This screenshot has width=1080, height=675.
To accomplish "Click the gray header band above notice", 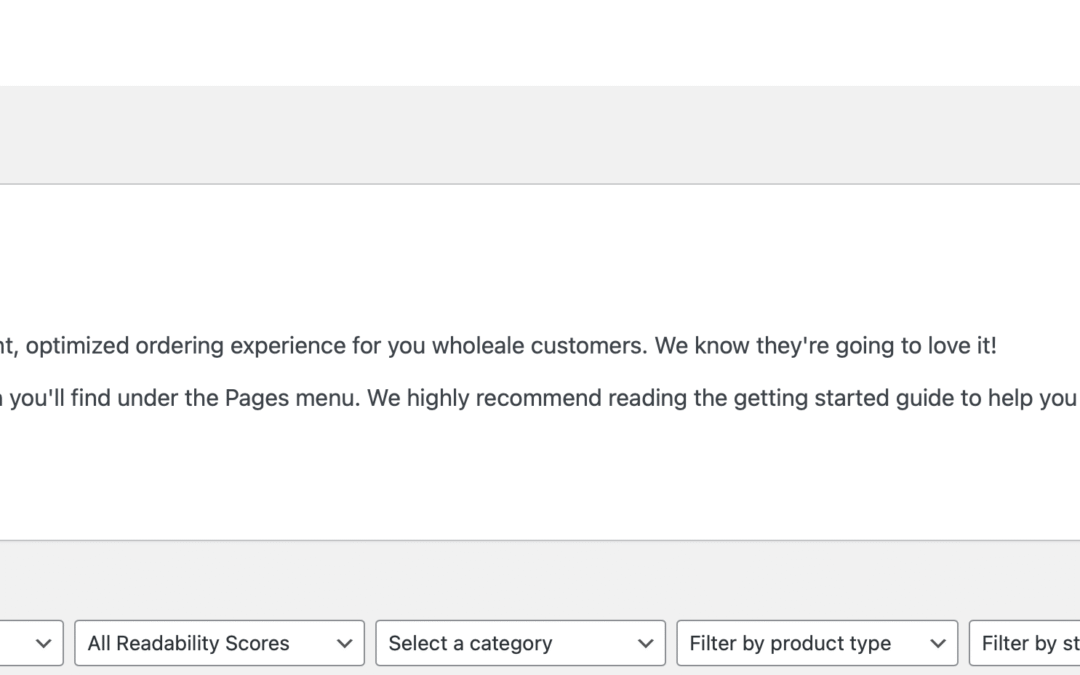I will [540, 134].
